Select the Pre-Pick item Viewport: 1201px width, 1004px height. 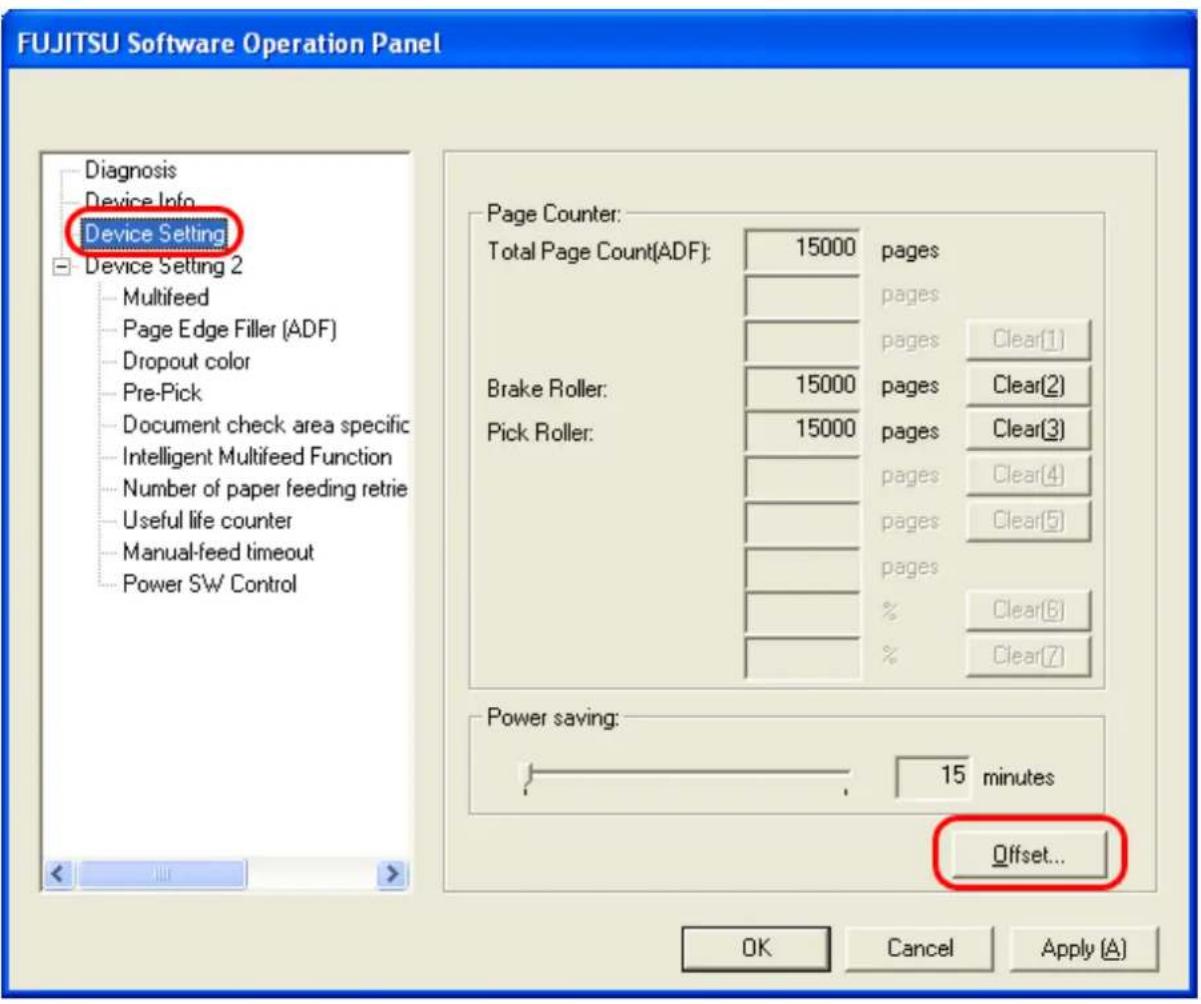[162, 393]
